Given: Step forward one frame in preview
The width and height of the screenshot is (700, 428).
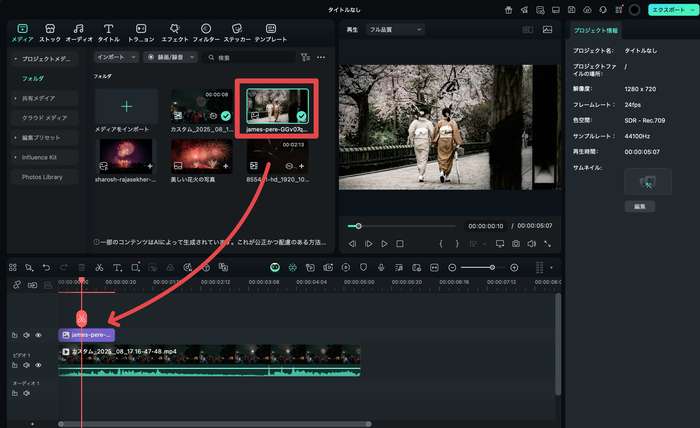Looking at the screenshot, I should pos(368,244).
